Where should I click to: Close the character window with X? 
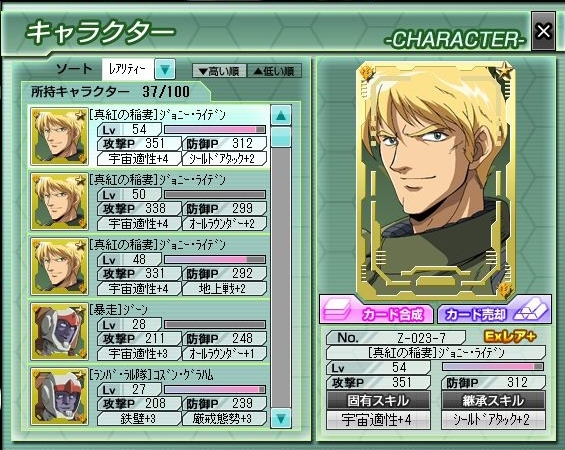(543, 31)
